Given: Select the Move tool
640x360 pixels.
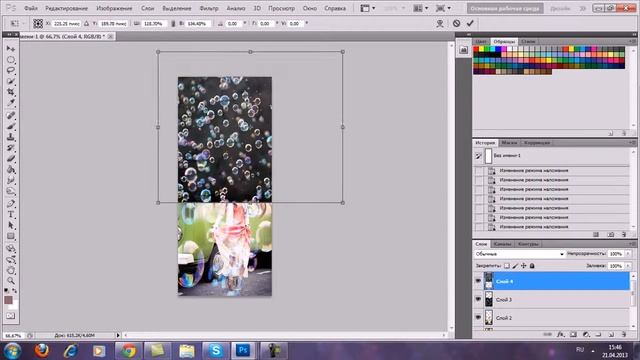Looking at the screenshot, I should point(11,49).
